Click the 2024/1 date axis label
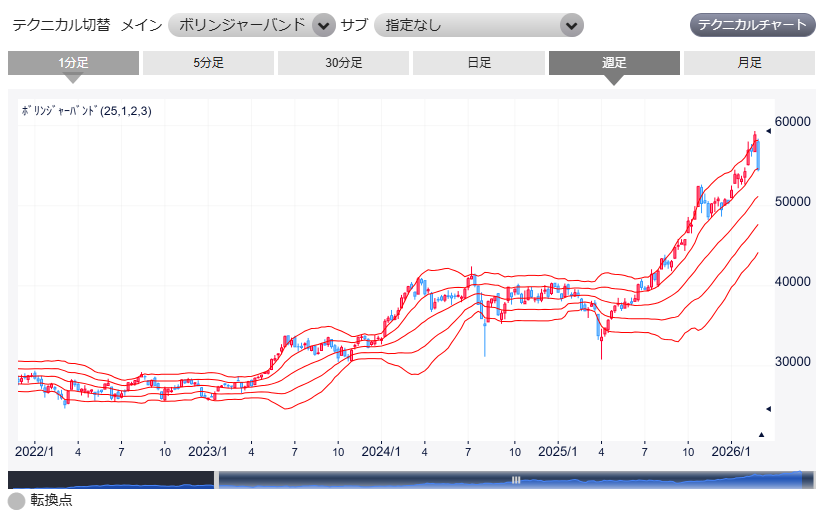 pyautogui.click(x=381, y=452)
